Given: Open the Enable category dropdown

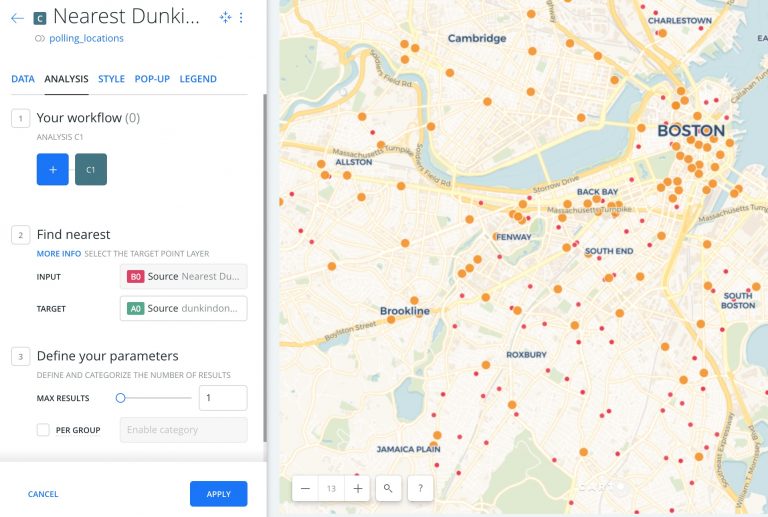Looking at the screenshot, I should 184,430.
